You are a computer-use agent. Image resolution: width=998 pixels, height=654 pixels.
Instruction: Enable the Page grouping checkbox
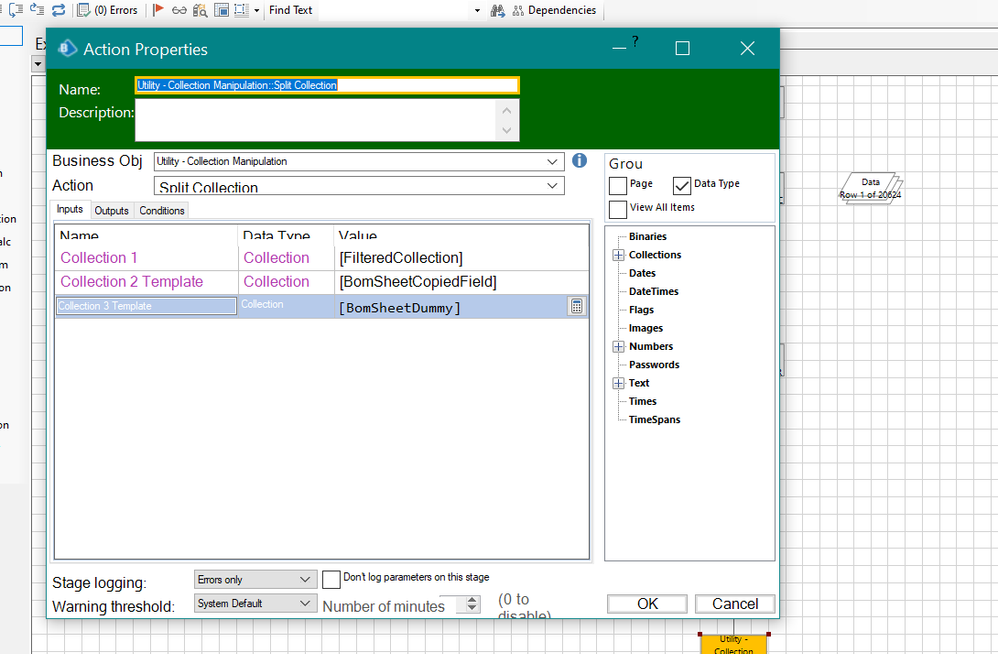[x=618, y=185]
